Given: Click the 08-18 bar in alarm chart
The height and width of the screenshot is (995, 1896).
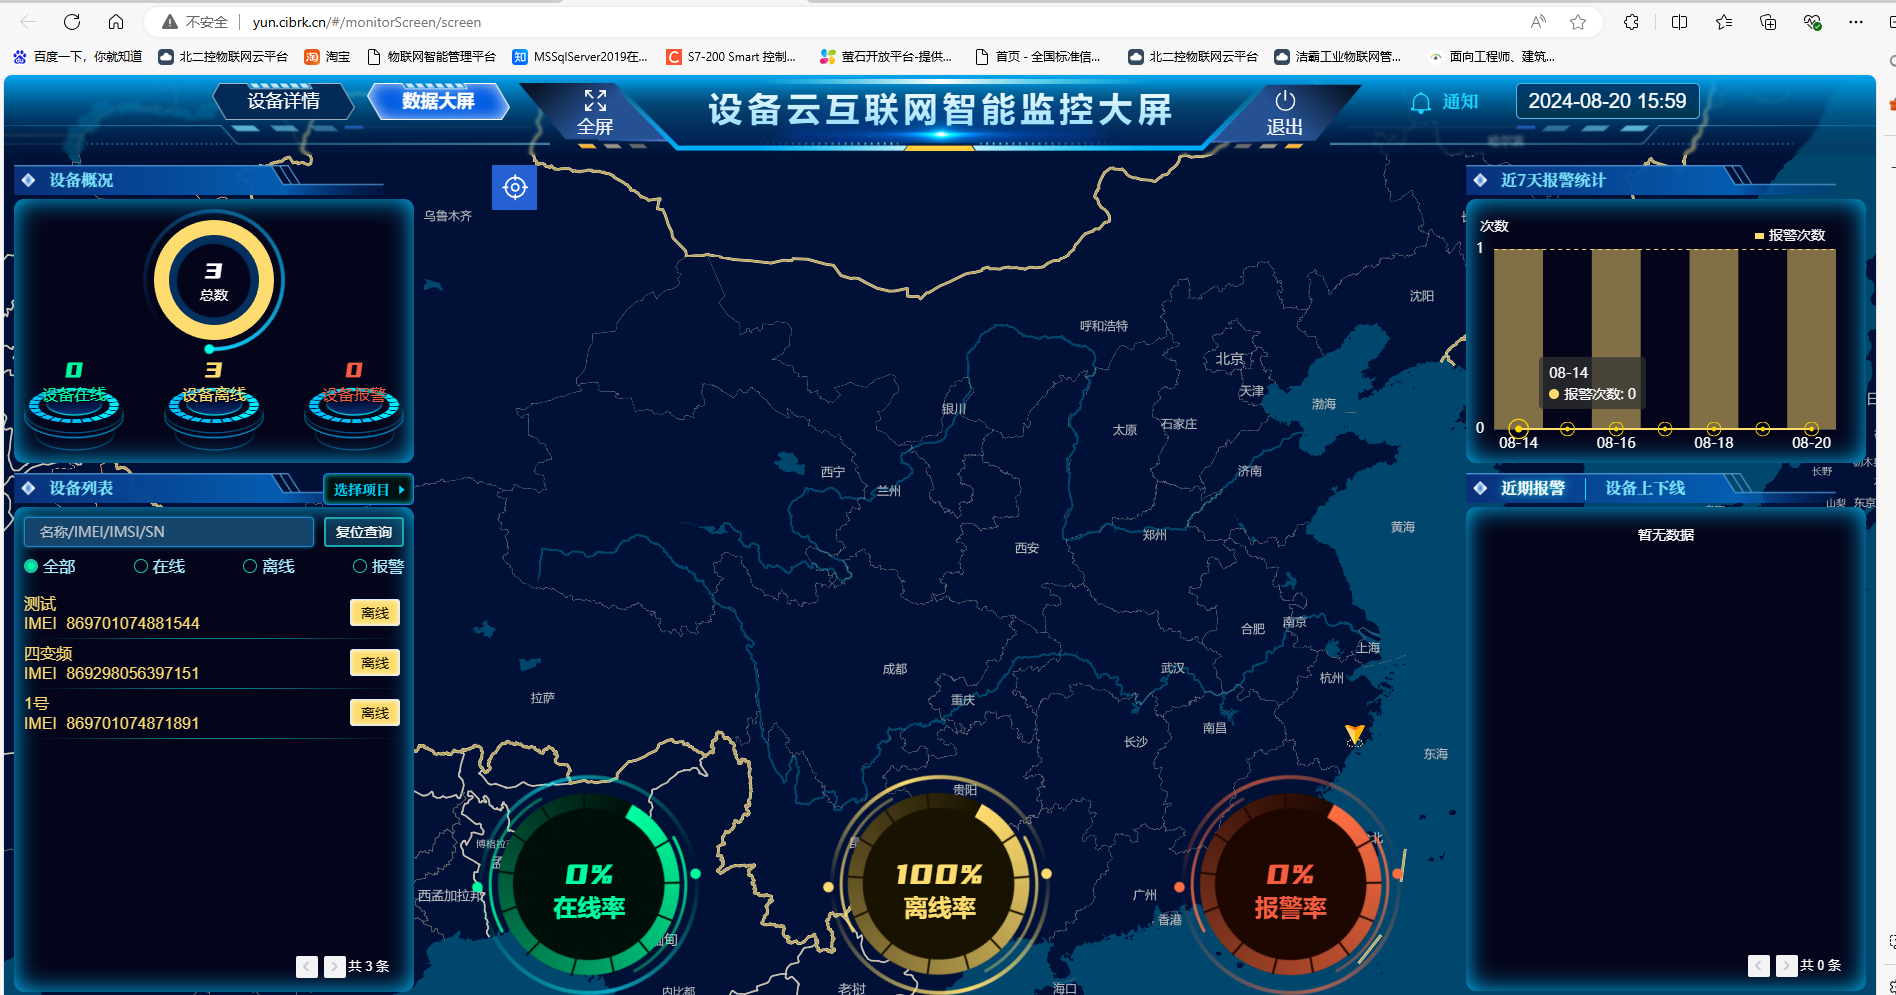Looking at the screenshot, I should [1714, 339].
